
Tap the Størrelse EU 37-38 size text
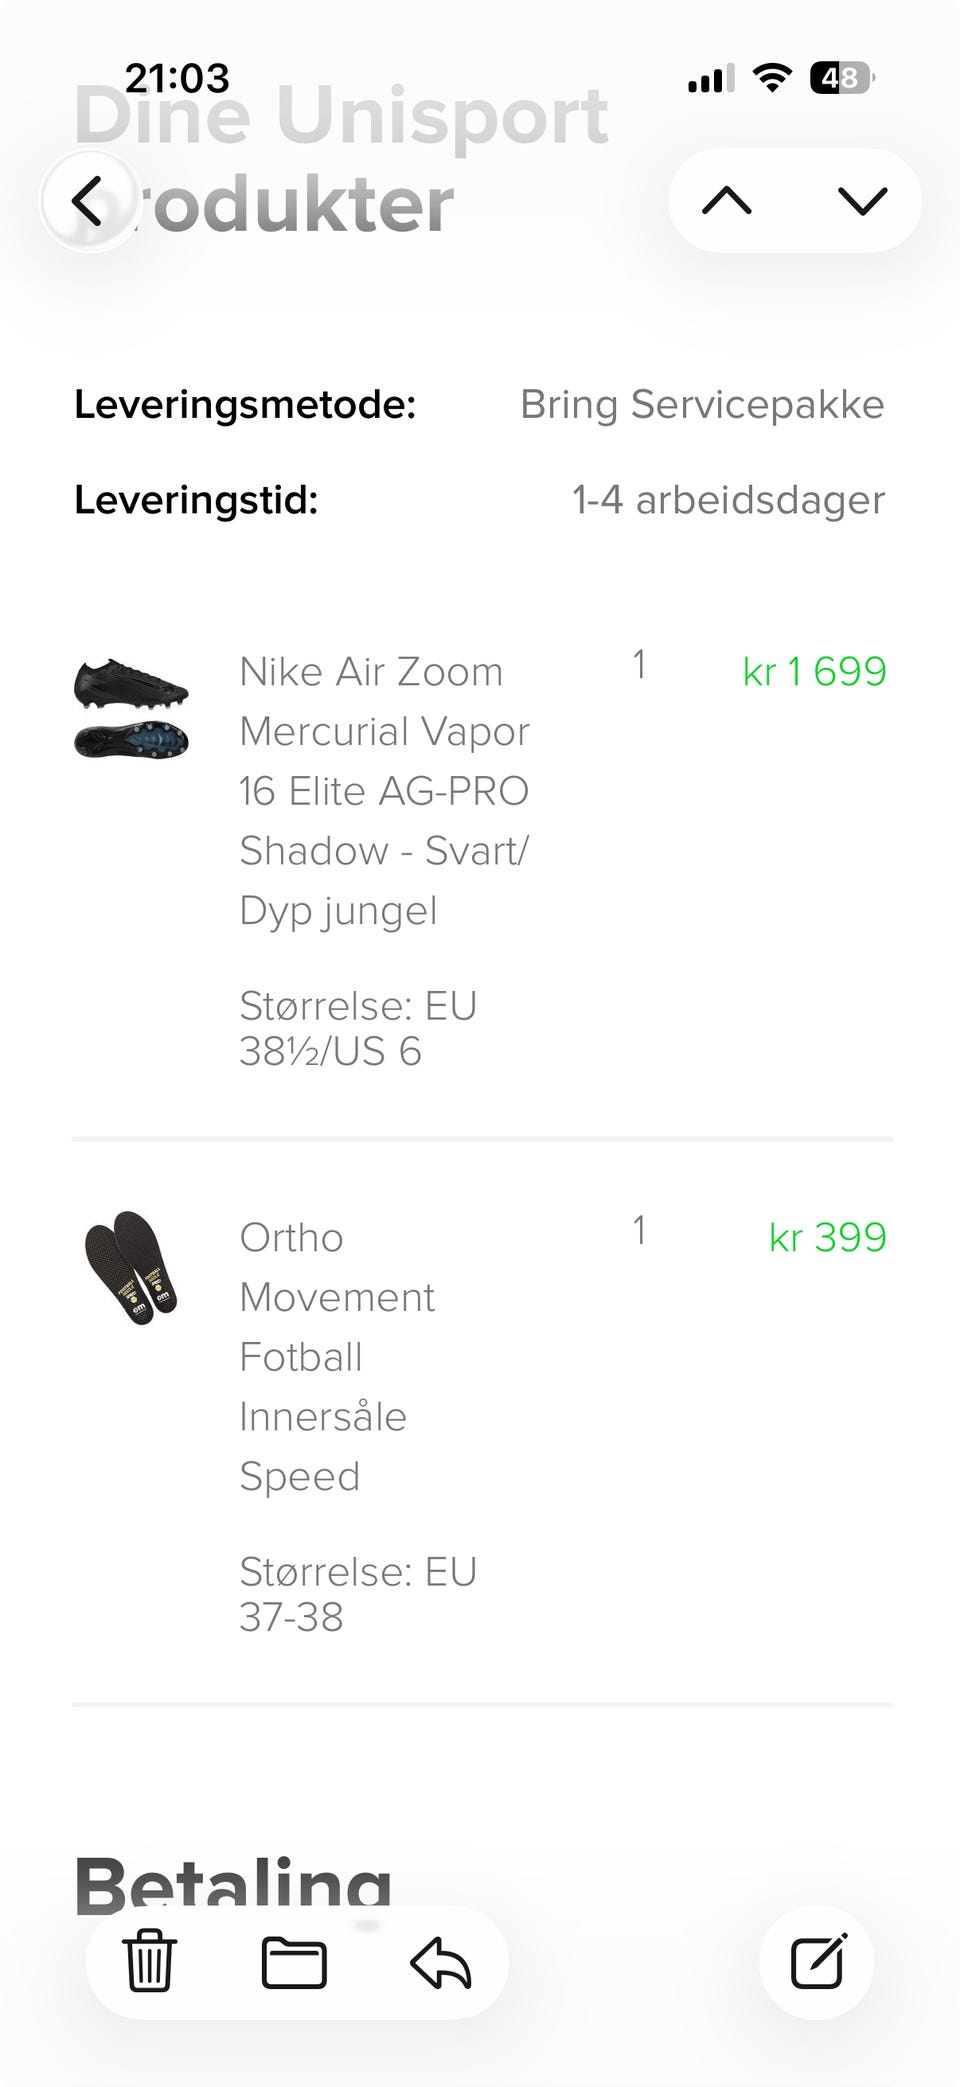click(x=357, y=1593)
